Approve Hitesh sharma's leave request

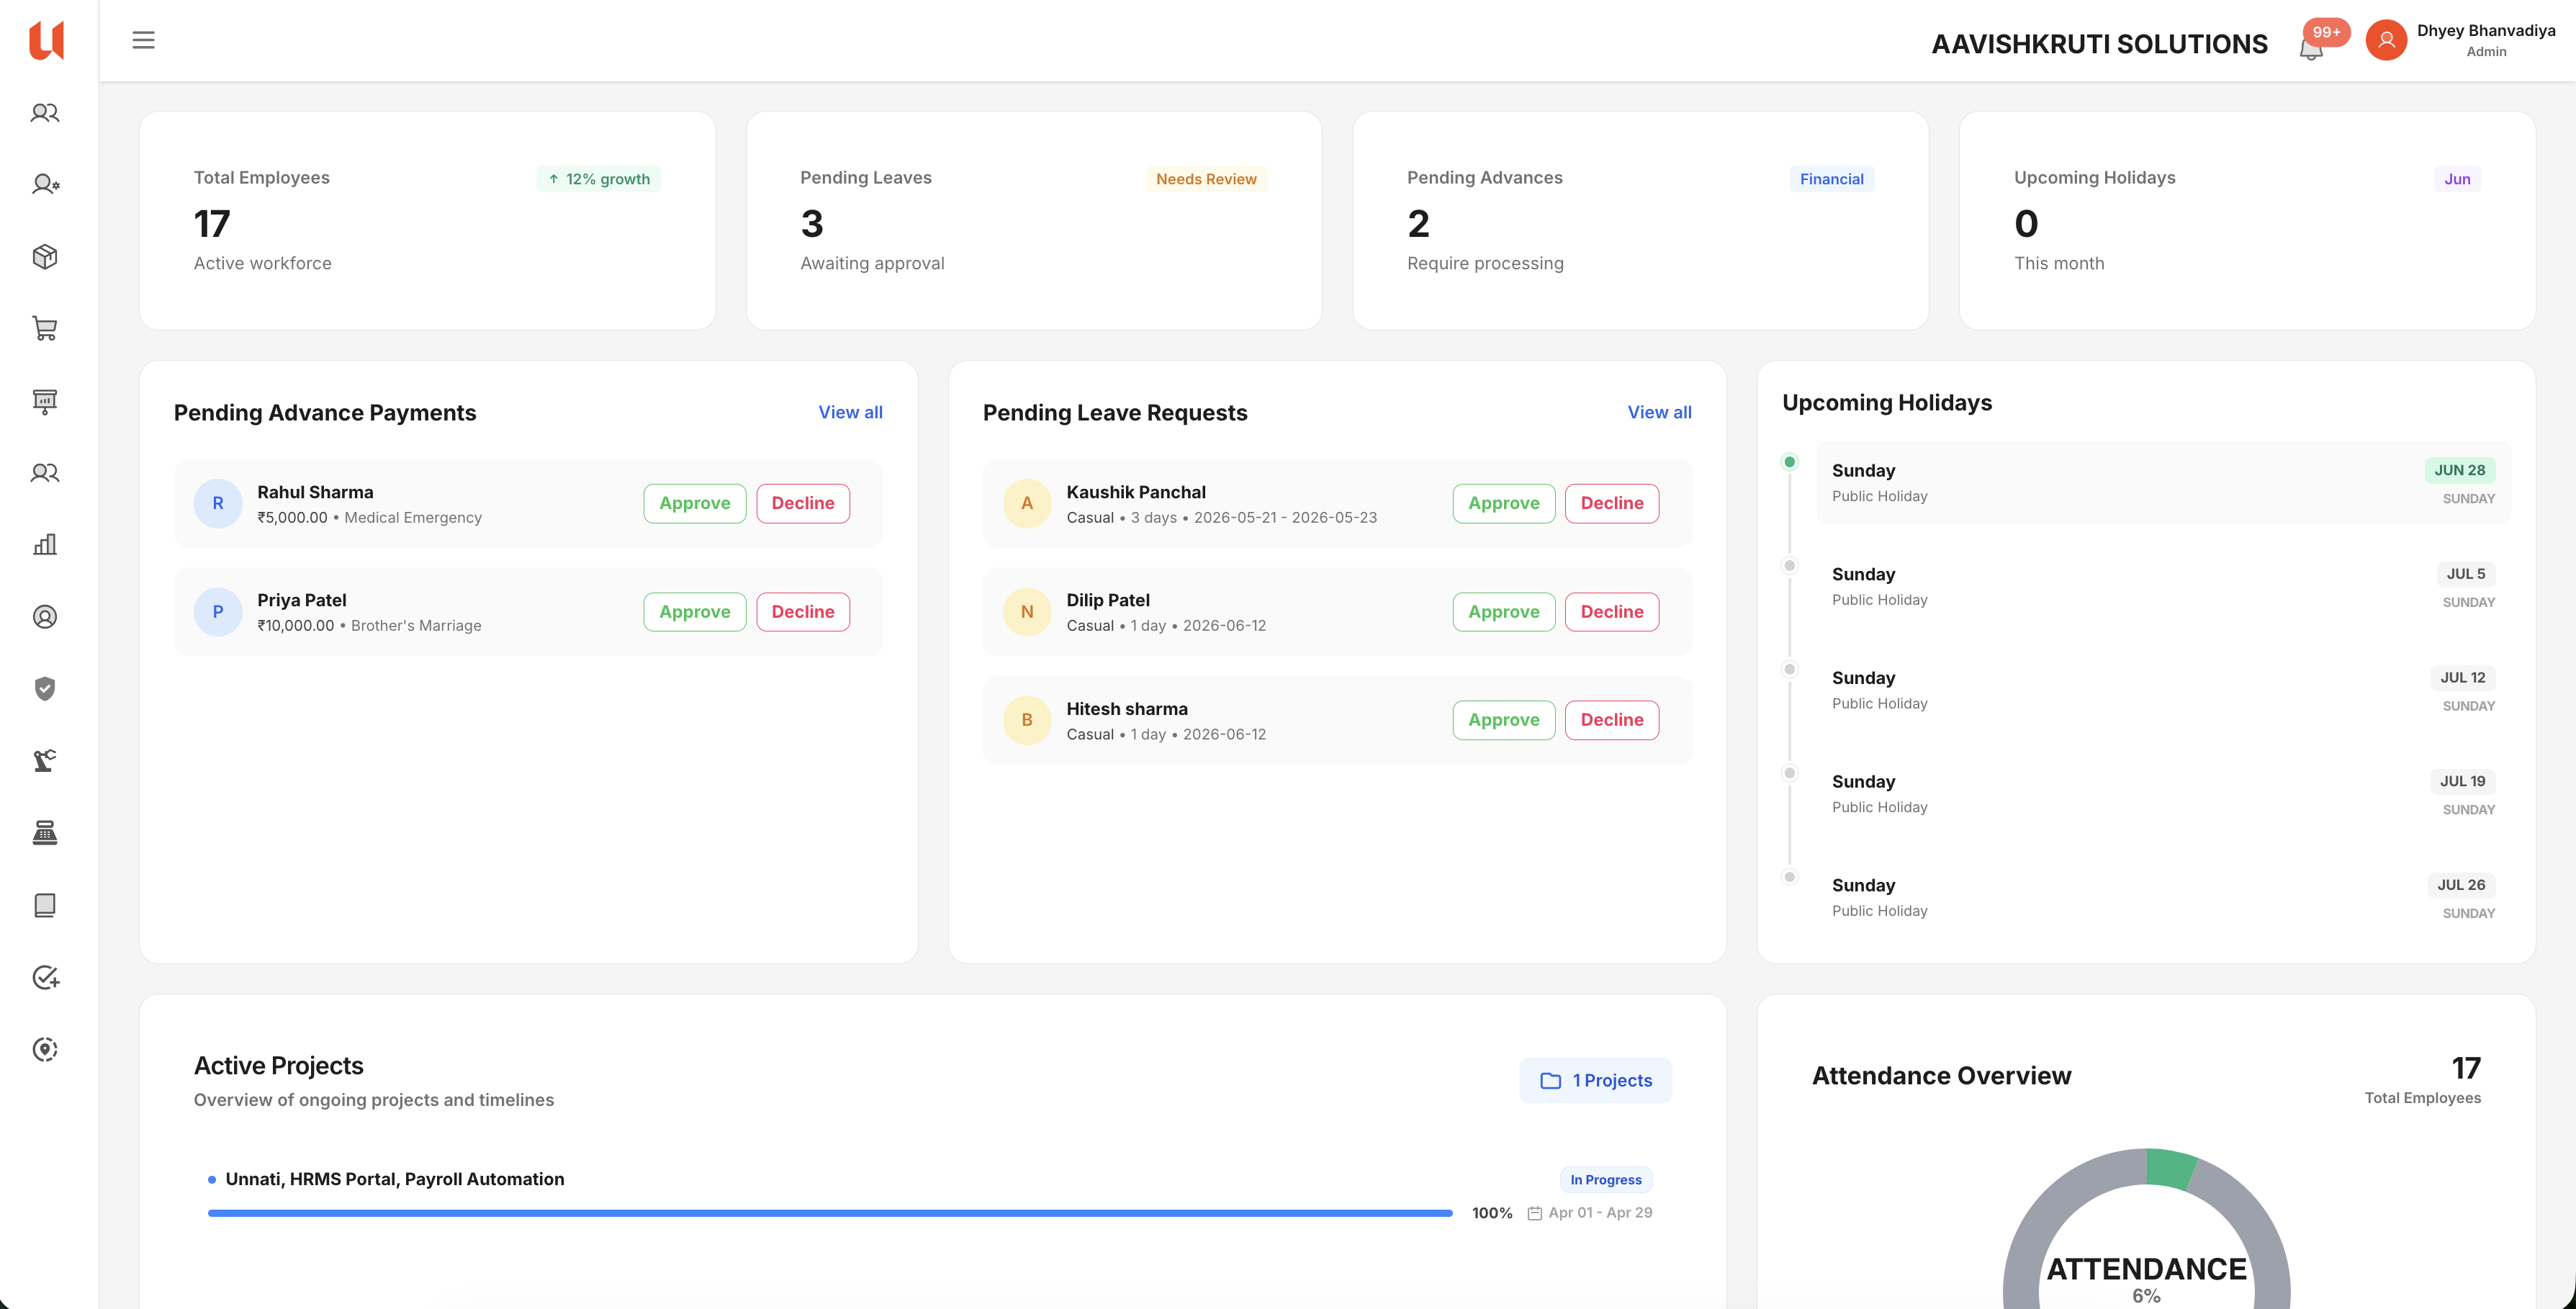pos(1504,720)
